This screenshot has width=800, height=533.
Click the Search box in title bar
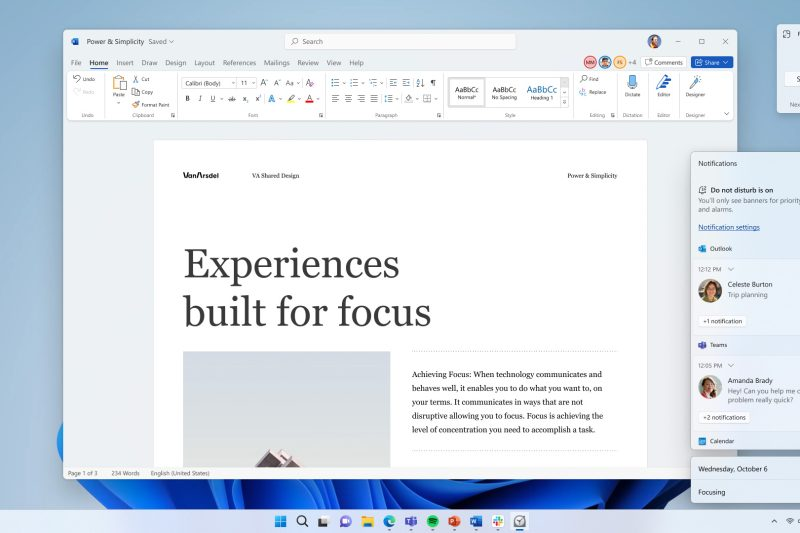click(x=400, y=41)
